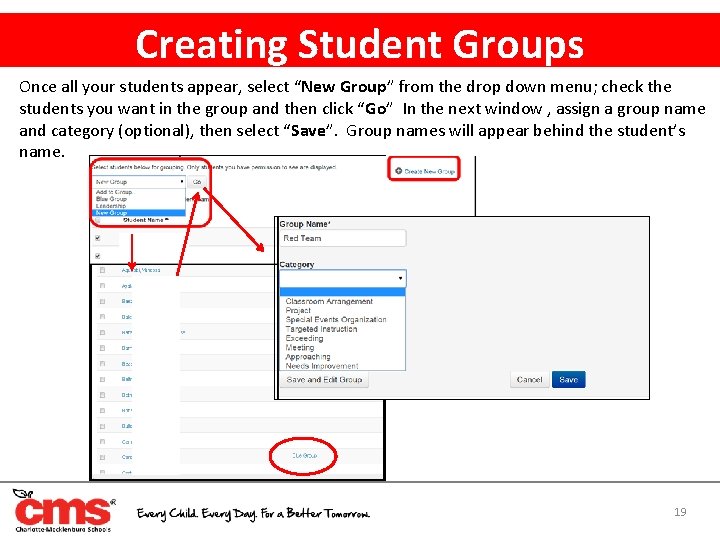Toggle the select-all checkbox beside Student Name
720x540 pixels.
coord(97,220)
